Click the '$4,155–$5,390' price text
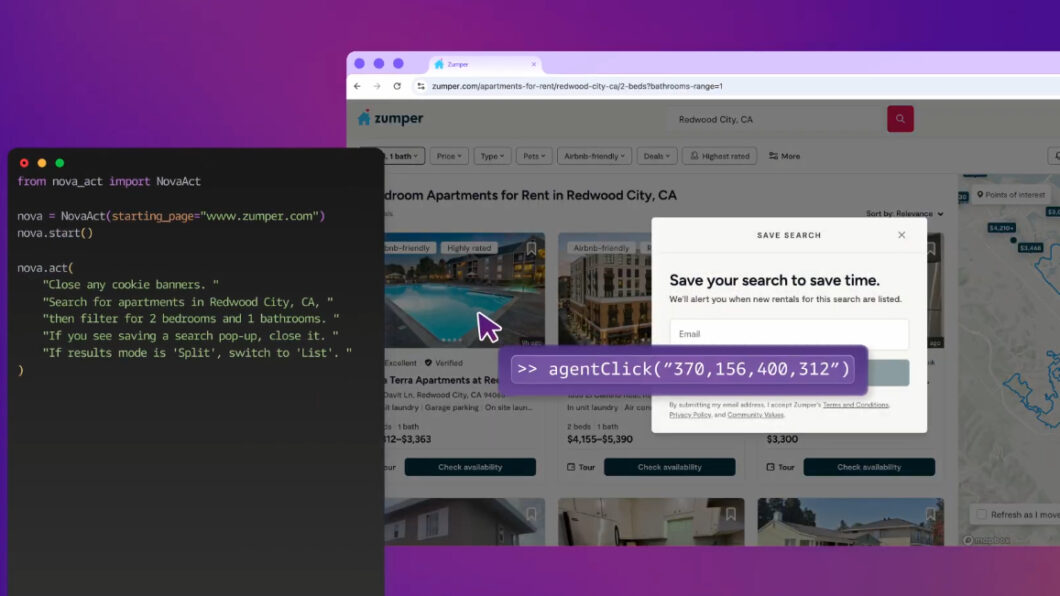 click(x=600, y=439)
